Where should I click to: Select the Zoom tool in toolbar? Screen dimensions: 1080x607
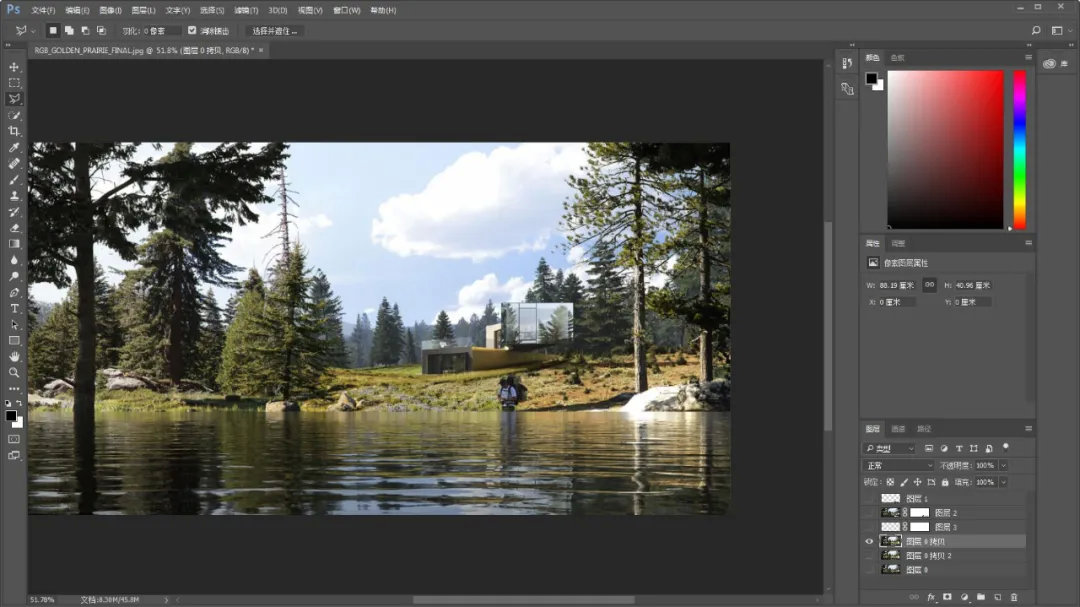14,372
